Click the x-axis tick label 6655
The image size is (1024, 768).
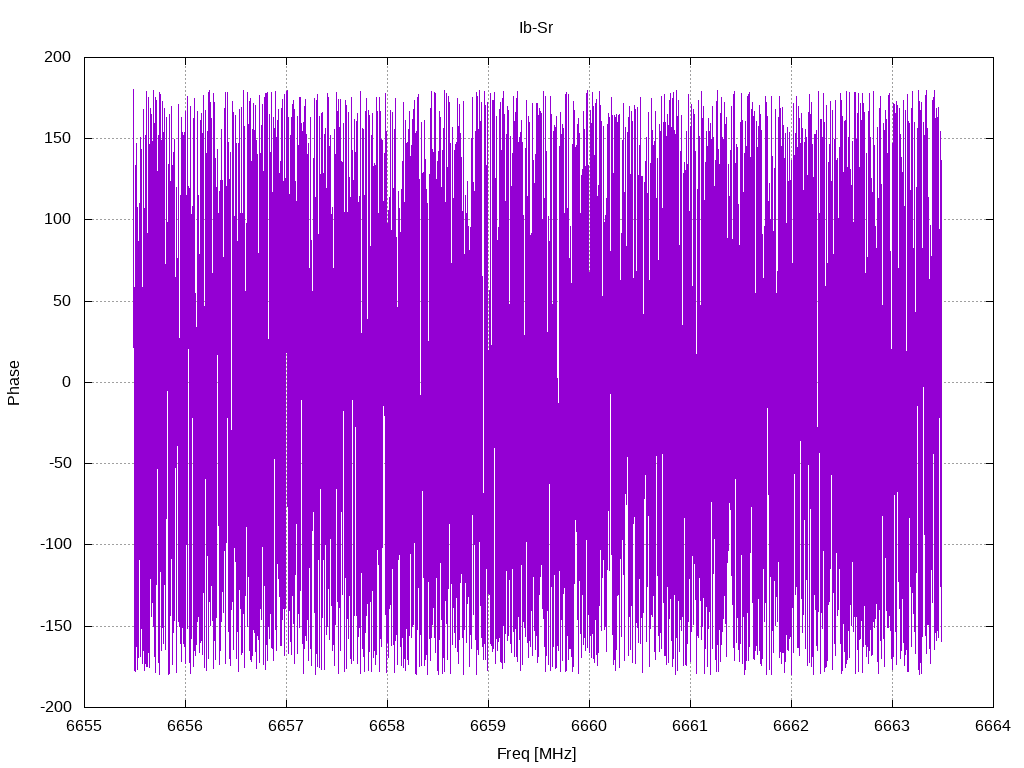point(85,726)
